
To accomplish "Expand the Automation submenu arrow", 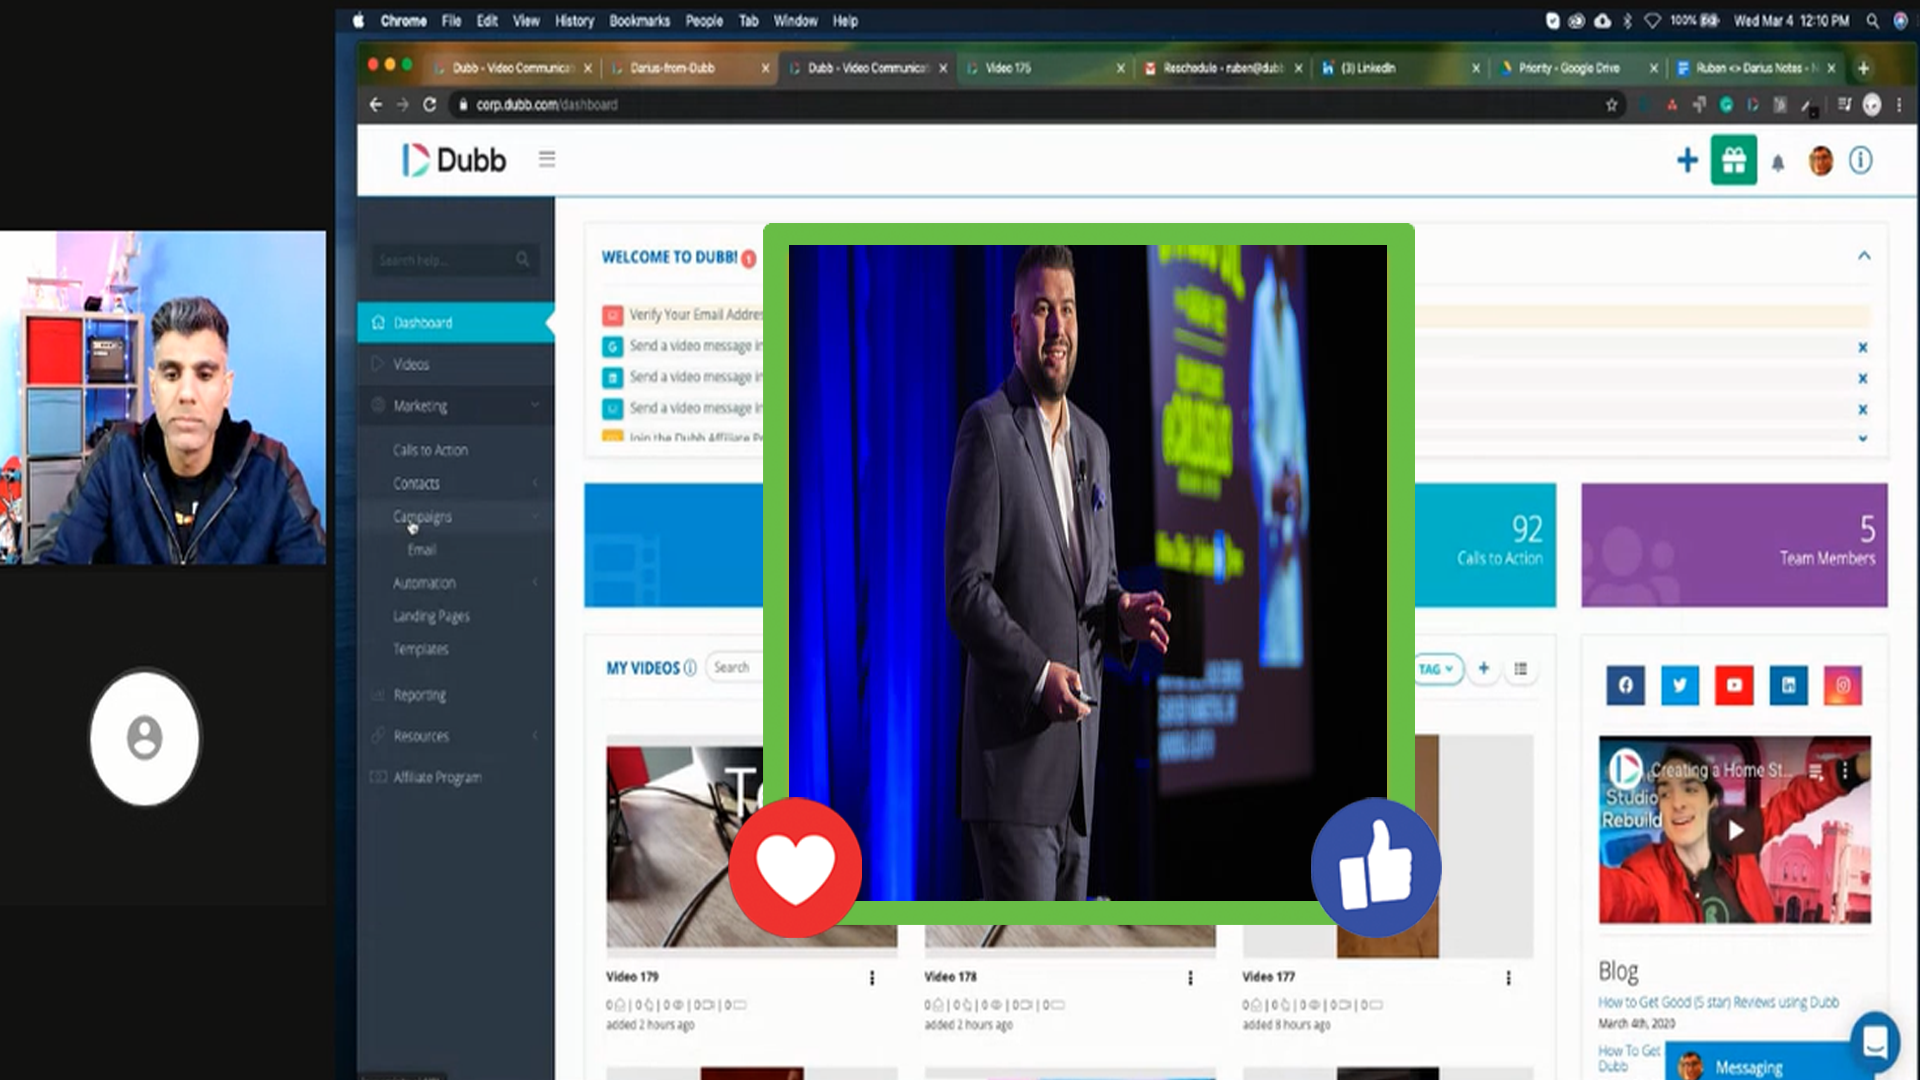I will pyautogui.click(x=535, y=582).
